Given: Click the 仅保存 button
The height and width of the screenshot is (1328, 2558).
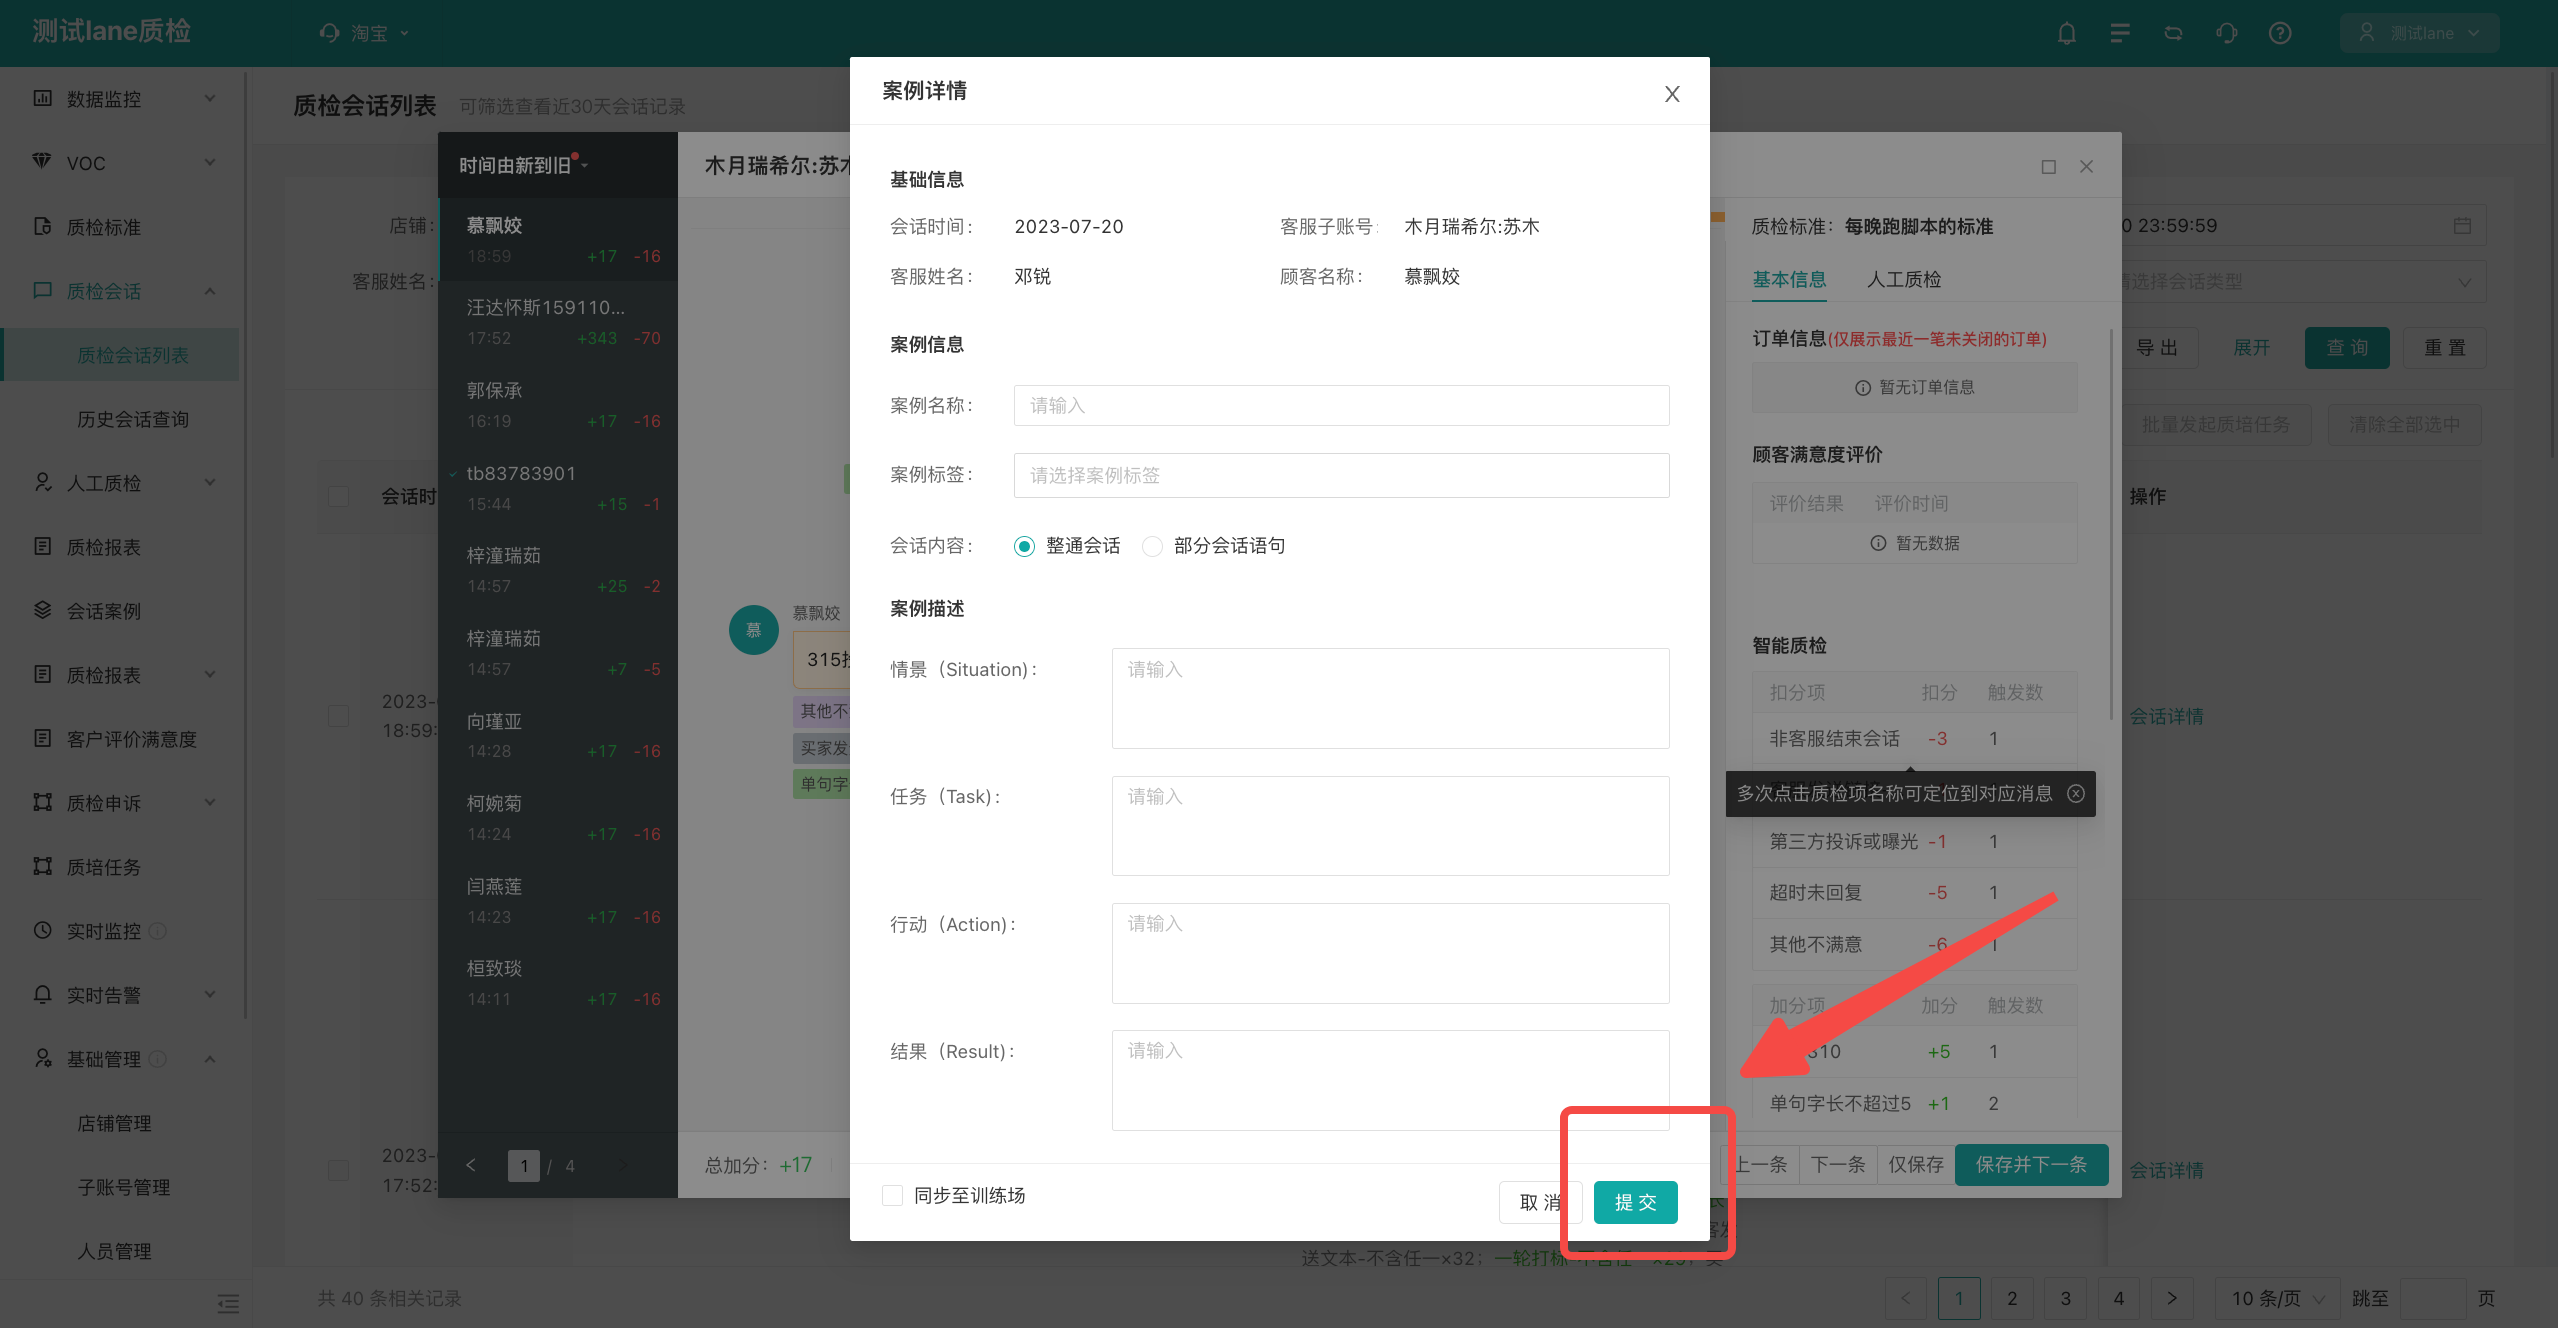Looking at the screenshot, I should (x=1915, y=1164).
